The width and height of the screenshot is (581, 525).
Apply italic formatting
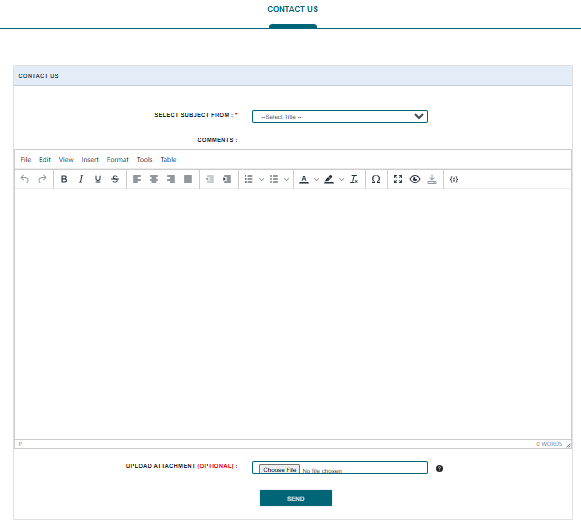point(81,179)
